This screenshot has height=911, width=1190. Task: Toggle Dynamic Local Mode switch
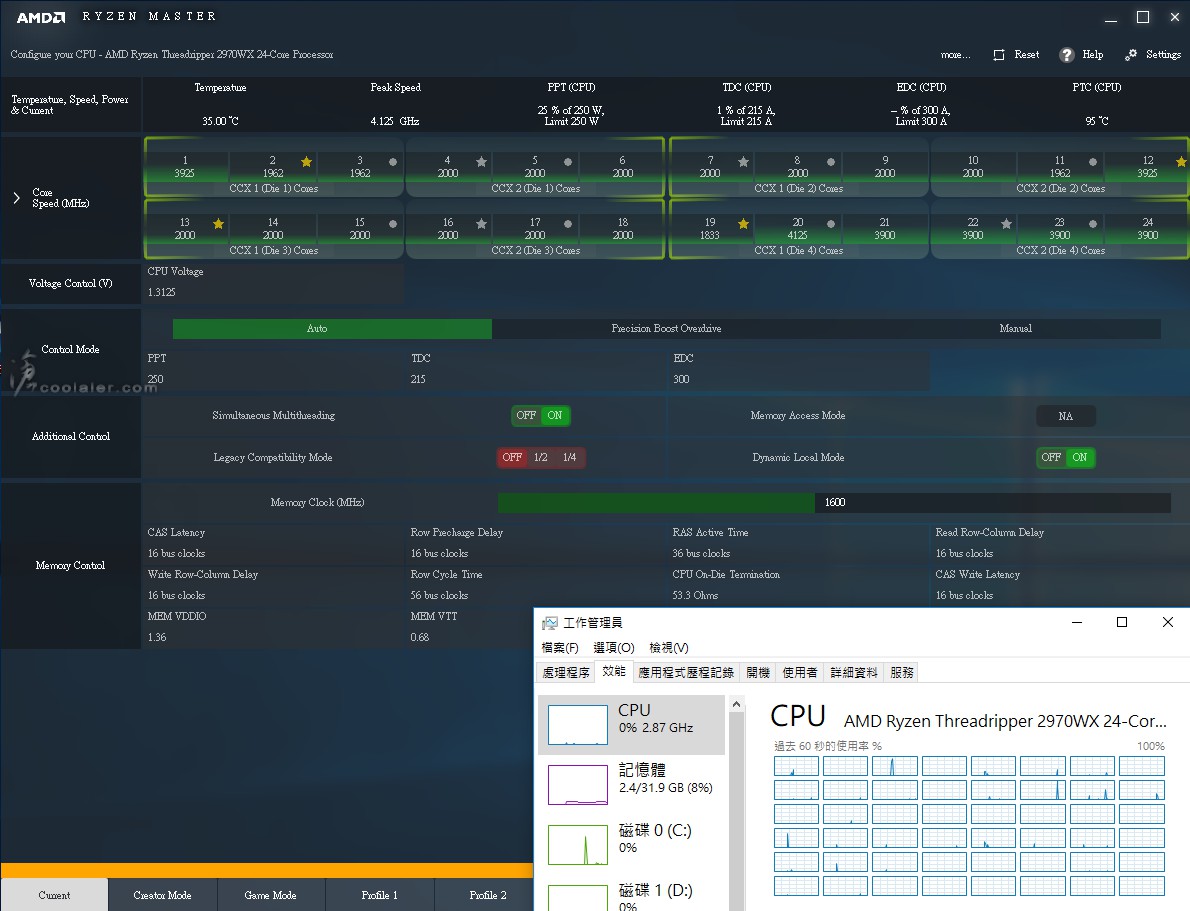tap(1065, 457)
